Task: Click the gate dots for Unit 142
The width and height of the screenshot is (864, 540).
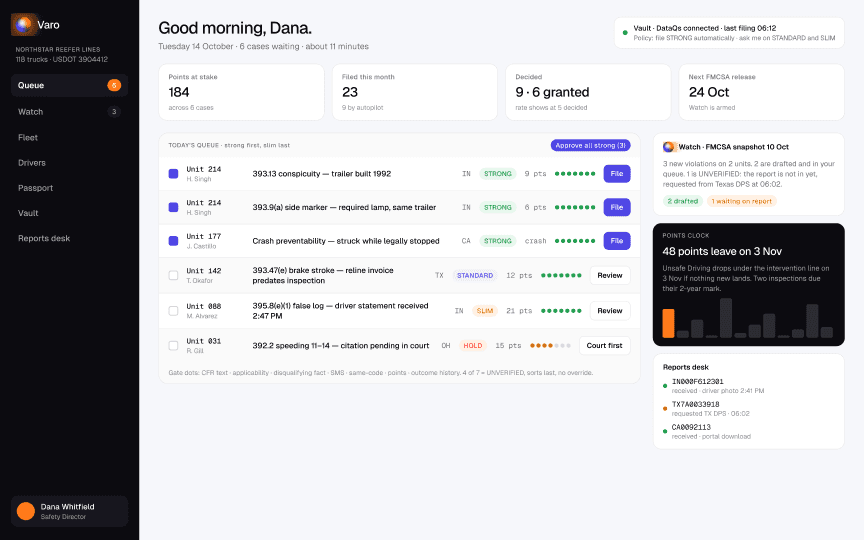Action: (x=561, y=276)
